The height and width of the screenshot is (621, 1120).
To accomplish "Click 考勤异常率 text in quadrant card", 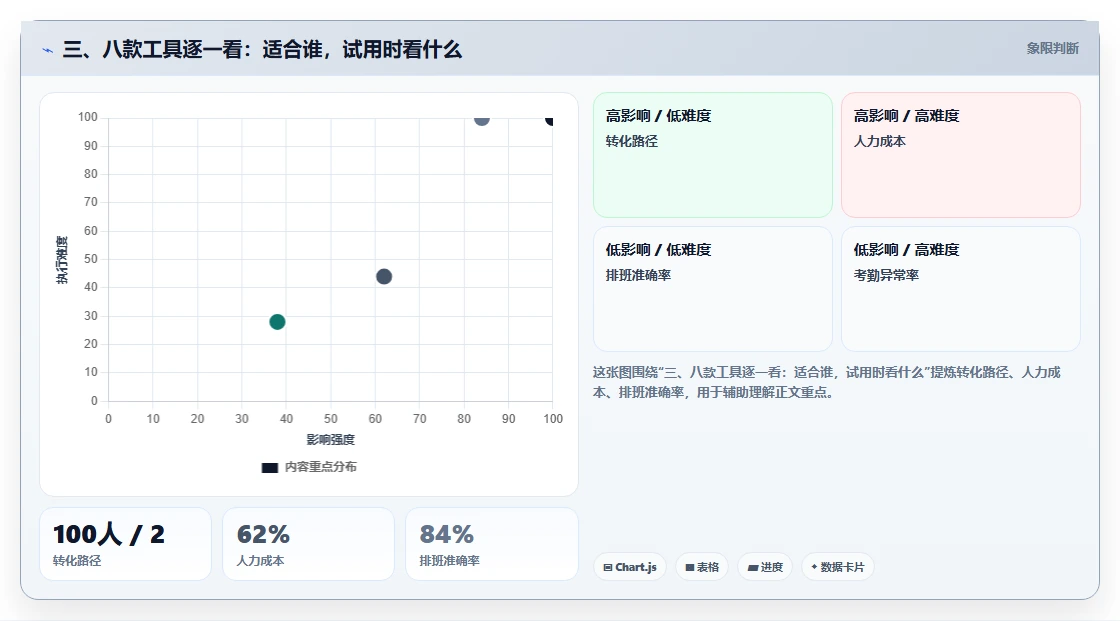I will coord(886,275).
